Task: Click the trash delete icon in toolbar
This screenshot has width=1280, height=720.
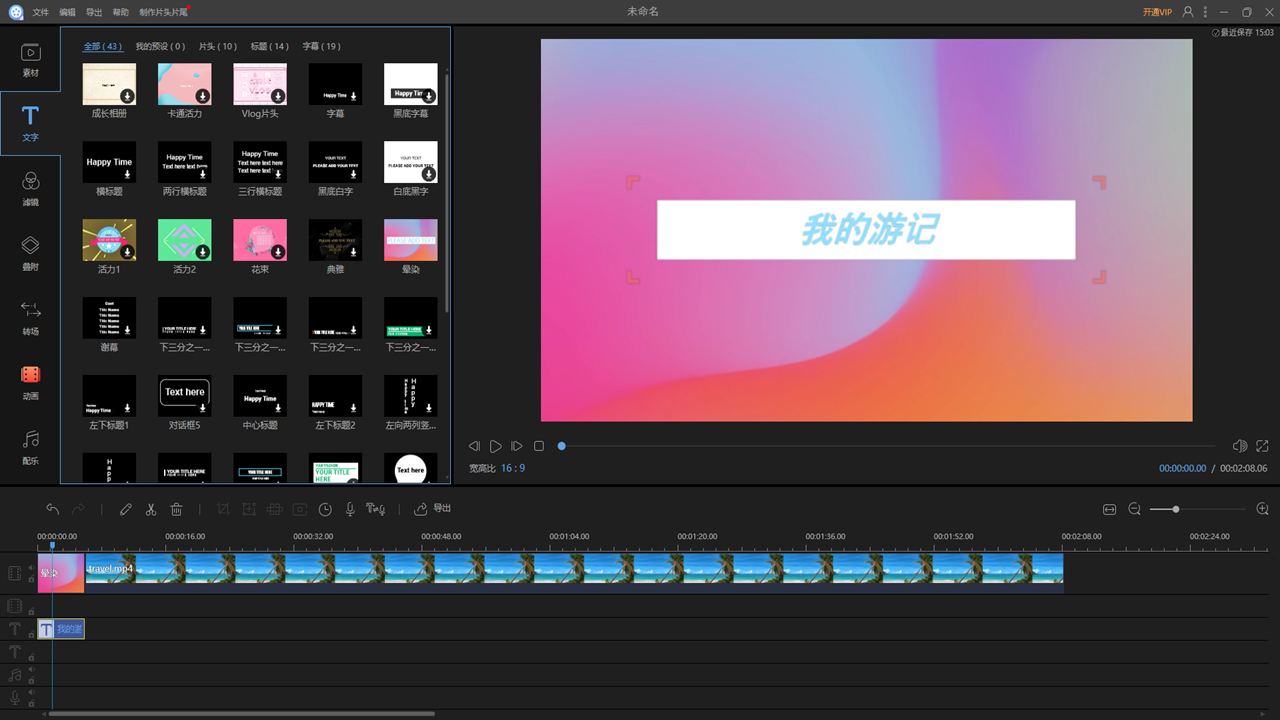Action: [176, 509]
